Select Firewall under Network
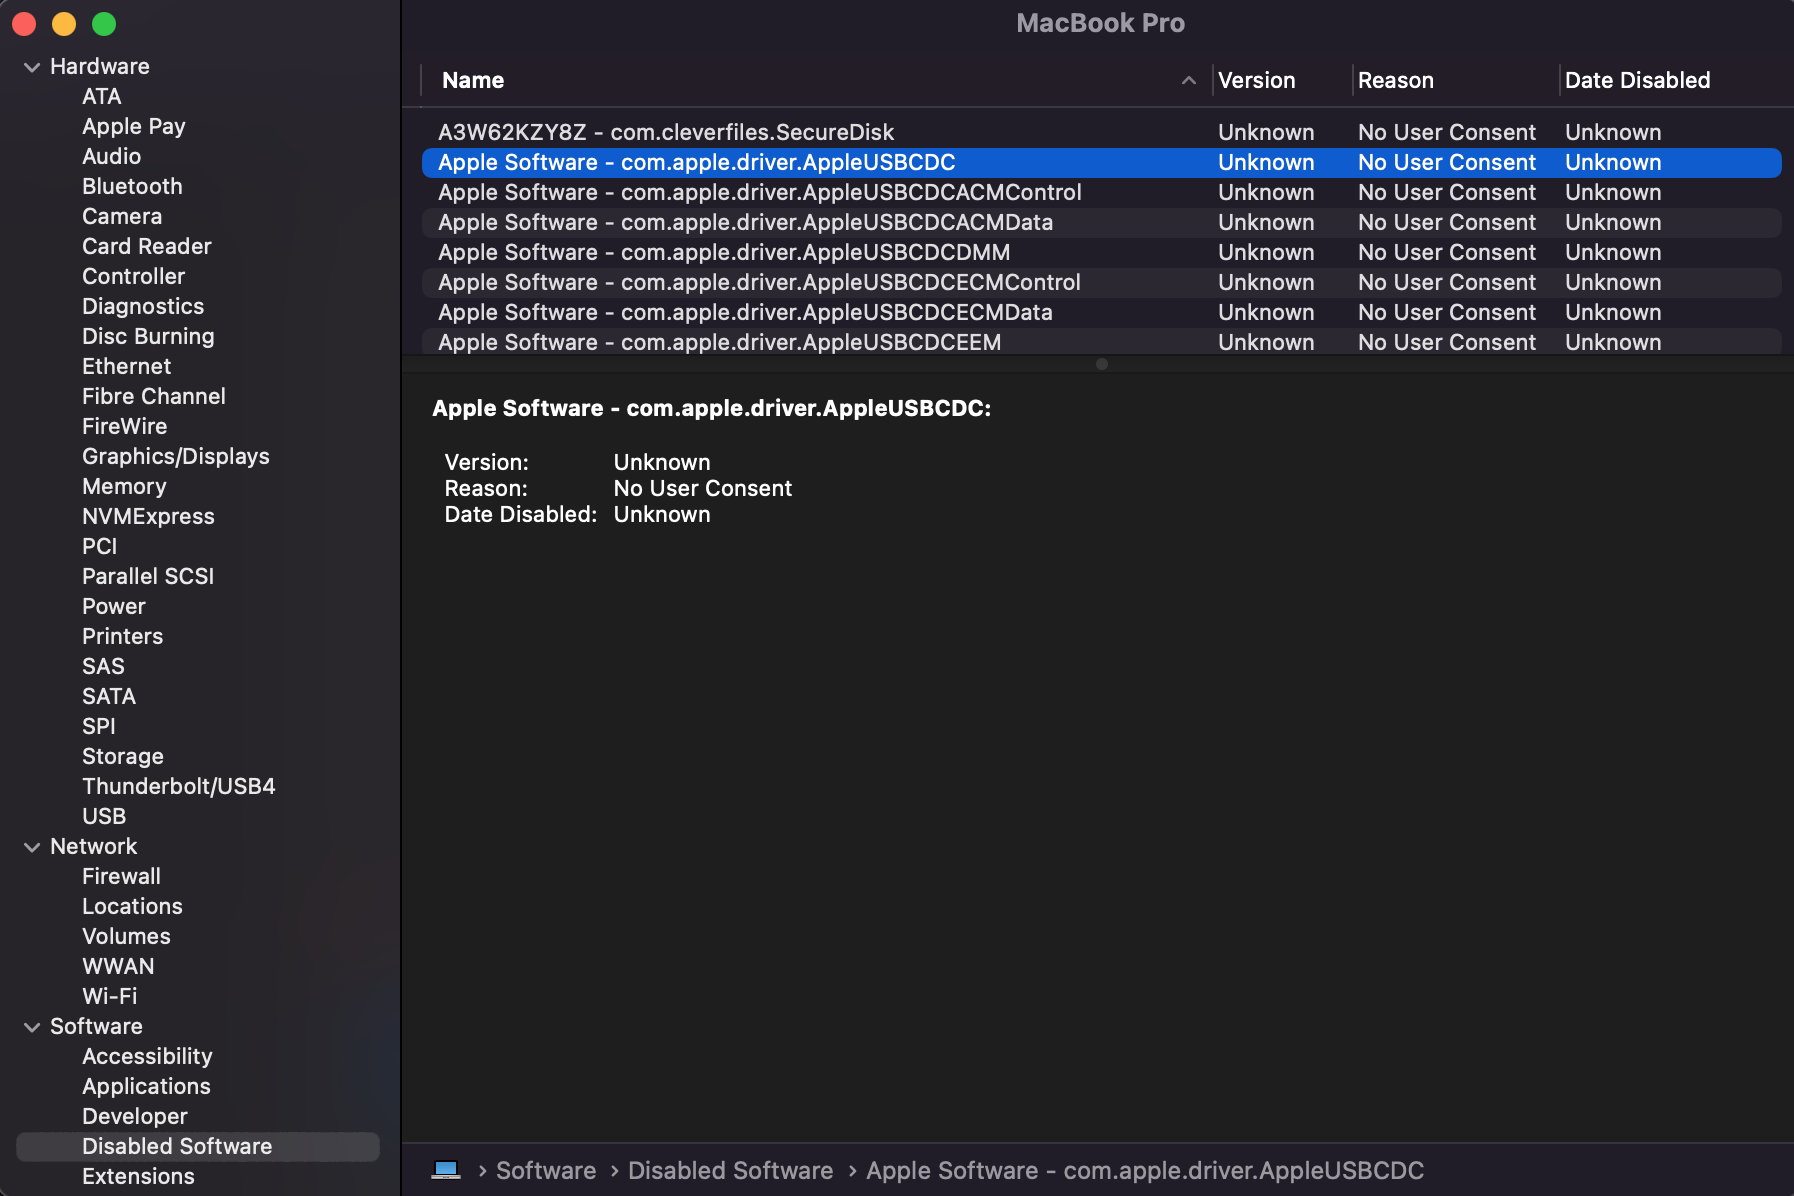 (x=121, y=877)
